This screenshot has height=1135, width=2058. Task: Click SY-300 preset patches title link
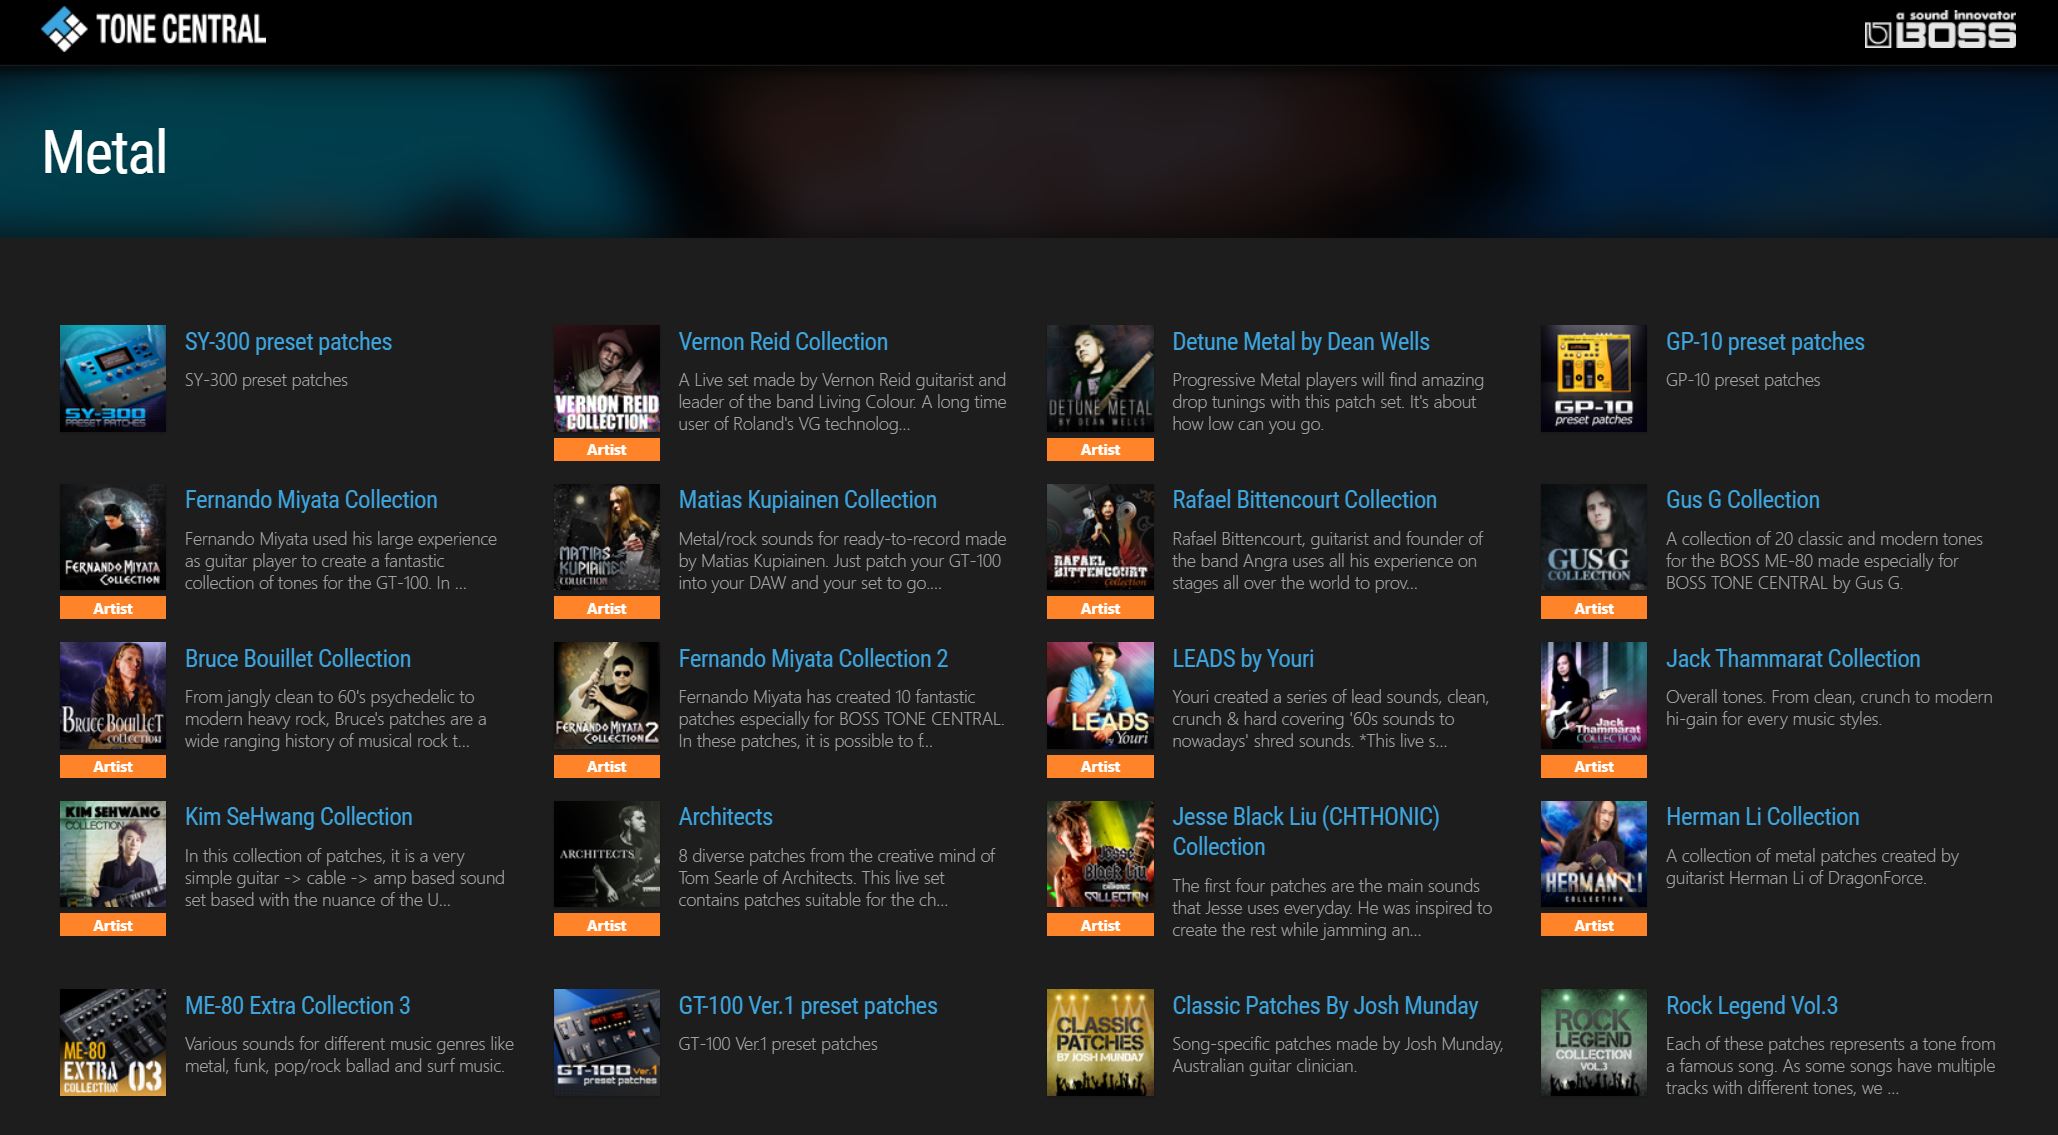coord(288,342)
